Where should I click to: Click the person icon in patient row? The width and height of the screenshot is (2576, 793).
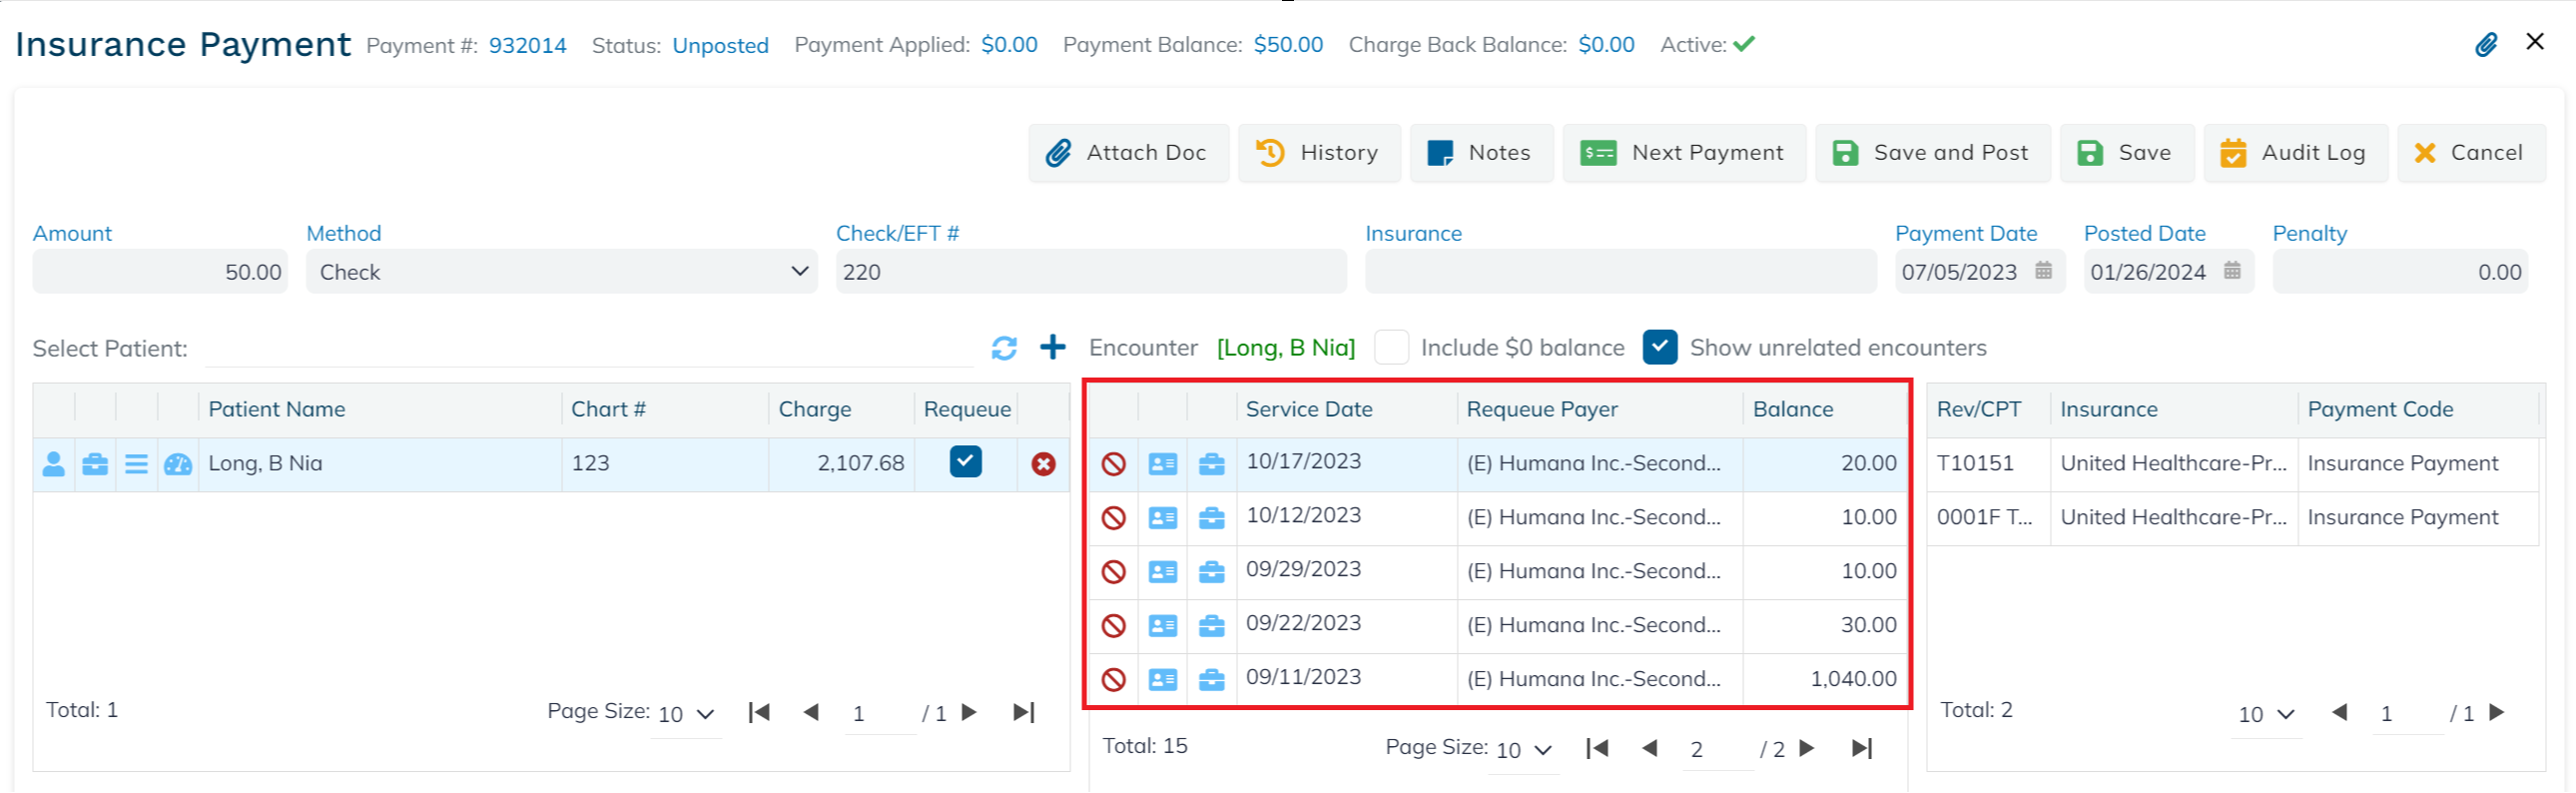(x=54, y=464)
